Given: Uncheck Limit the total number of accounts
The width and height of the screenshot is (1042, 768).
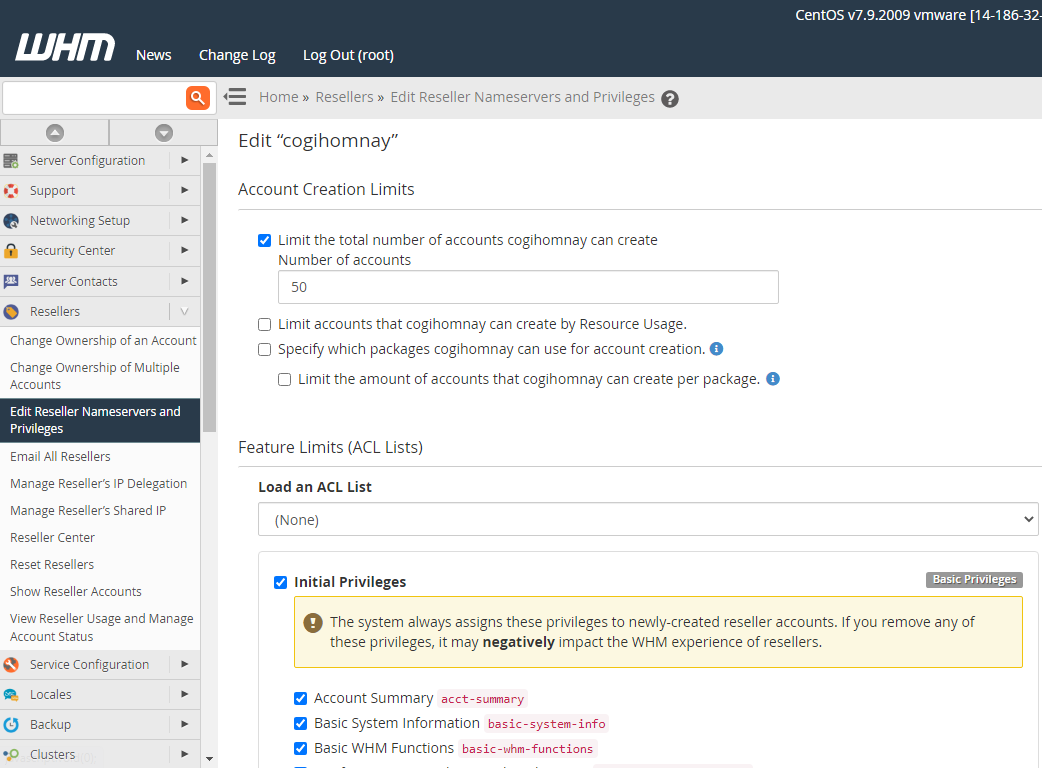Looking at the screenshot, I should (265, 240).
